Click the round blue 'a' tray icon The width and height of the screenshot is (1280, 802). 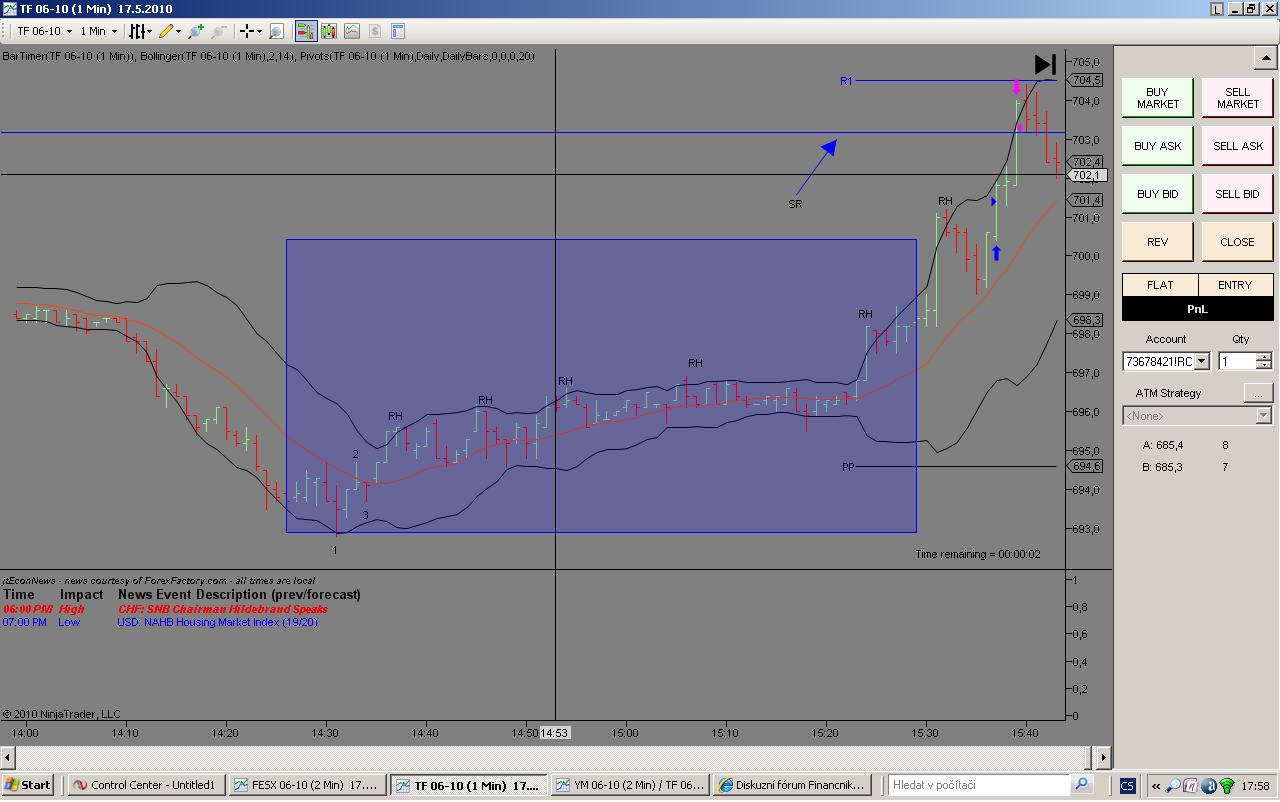coord(1209,785)
